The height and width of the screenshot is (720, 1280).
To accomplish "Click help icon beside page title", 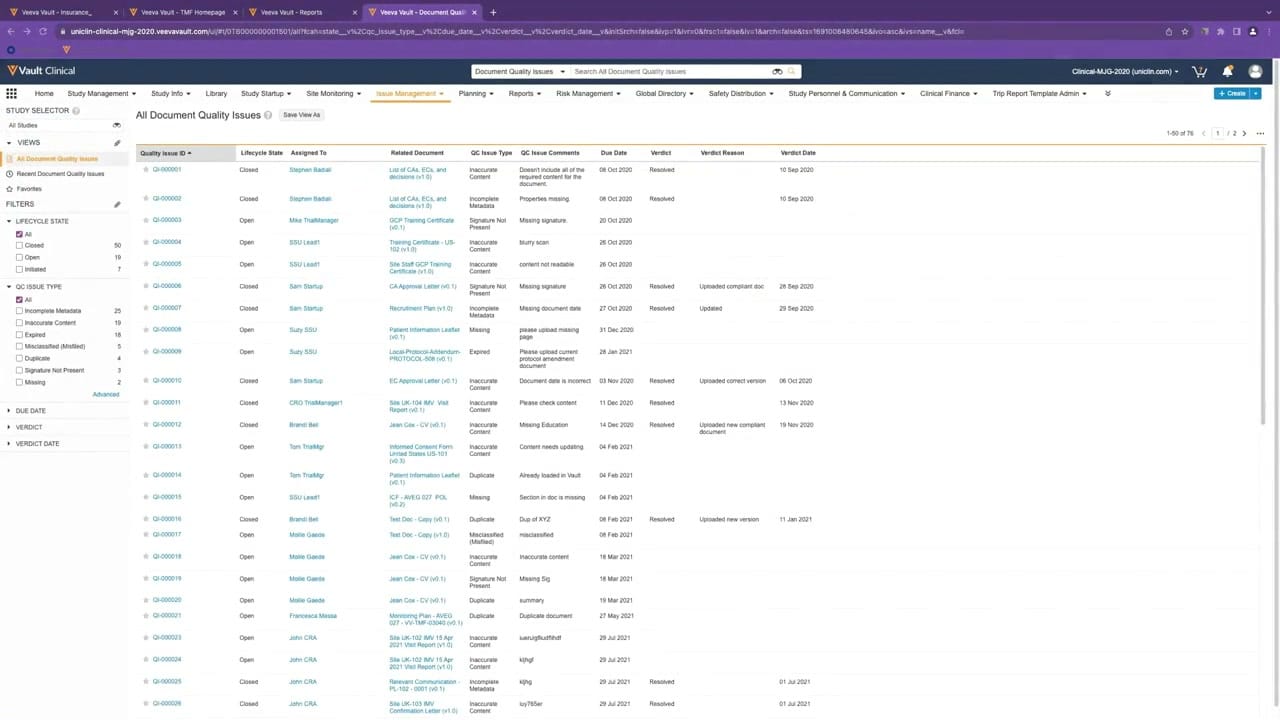I will [x=268, y=116].
